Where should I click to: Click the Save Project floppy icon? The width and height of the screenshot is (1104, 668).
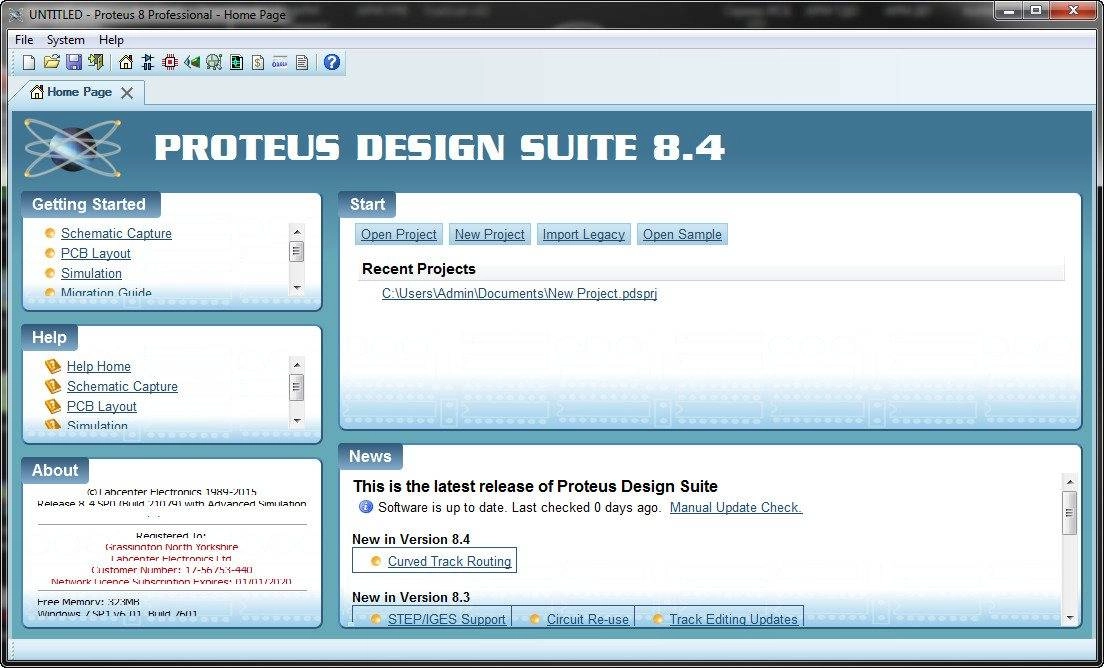pyautogui.click(x=74, y=63)
